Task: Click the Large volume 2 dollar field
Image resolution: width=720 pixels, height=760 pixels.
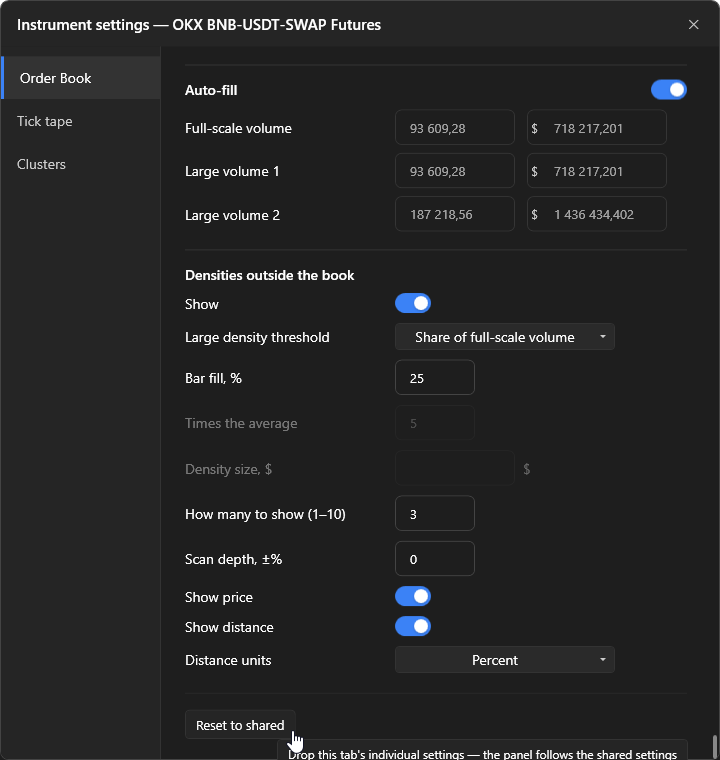Action: tap(597, 214)
